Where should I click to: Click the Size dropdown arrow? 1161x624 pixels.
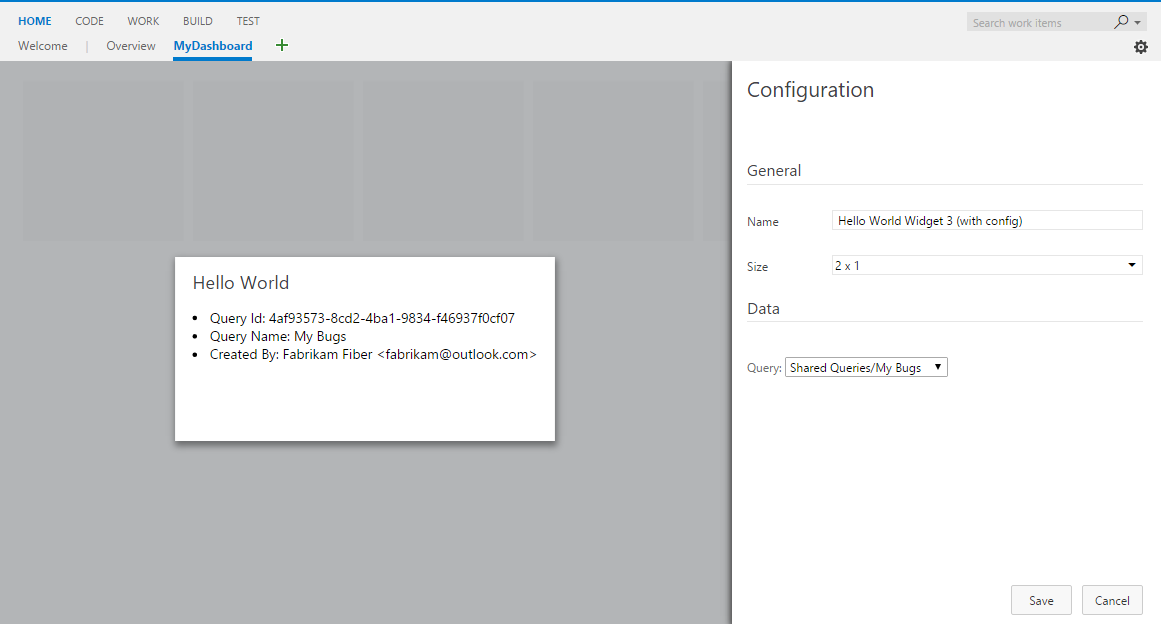pyautogui.click(x=1131, y=264)
